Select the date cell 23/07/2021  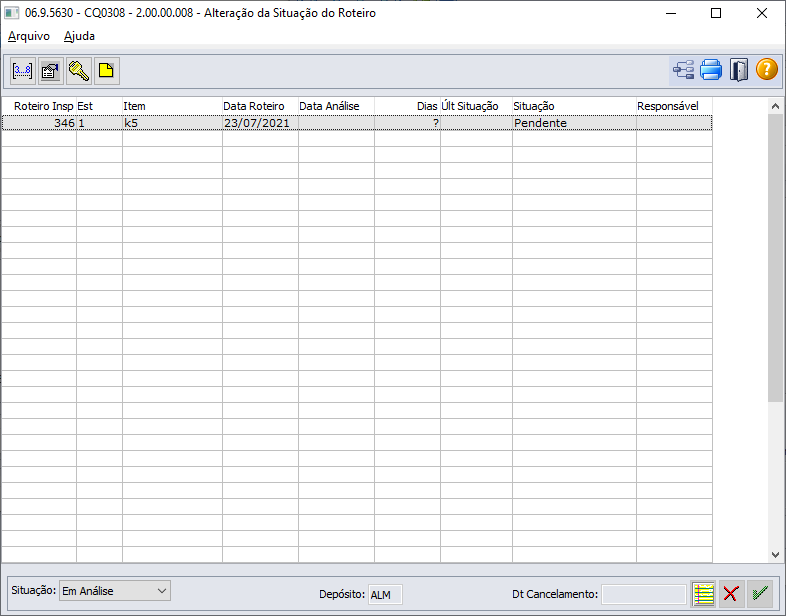click(260, 123)
